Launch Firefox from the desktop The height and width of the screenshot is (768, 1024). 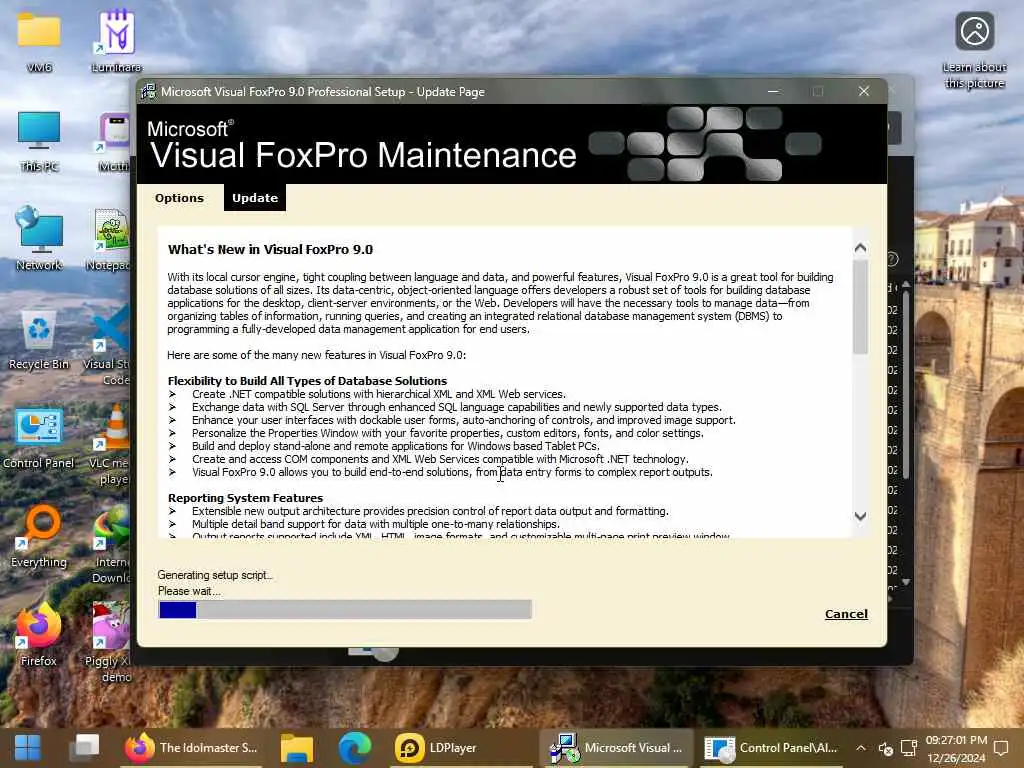[39, 635]
